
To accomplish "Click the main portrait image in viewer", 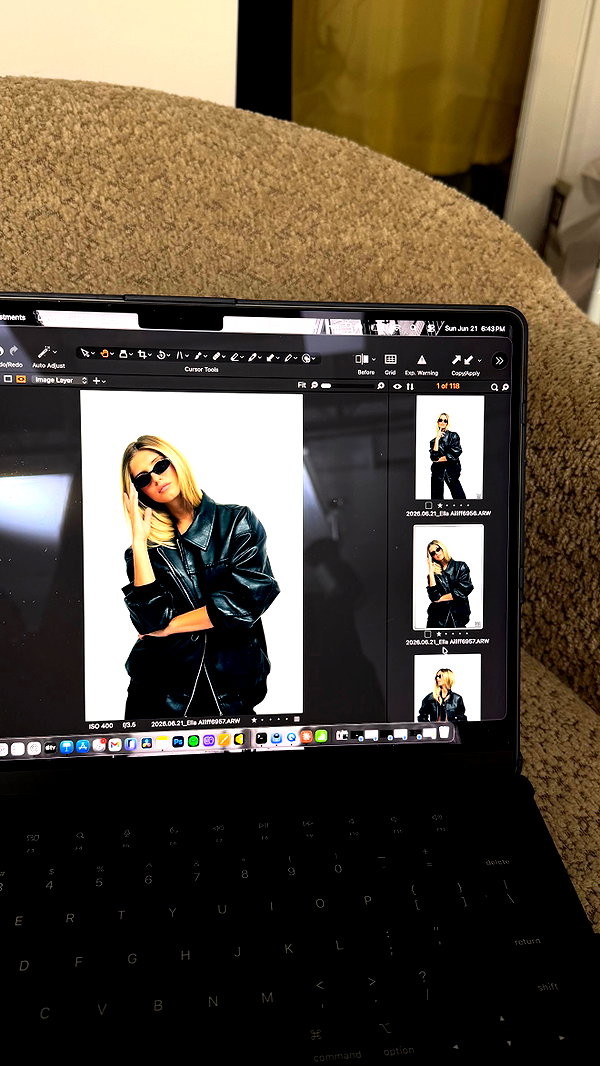I will tap(192, 555).
